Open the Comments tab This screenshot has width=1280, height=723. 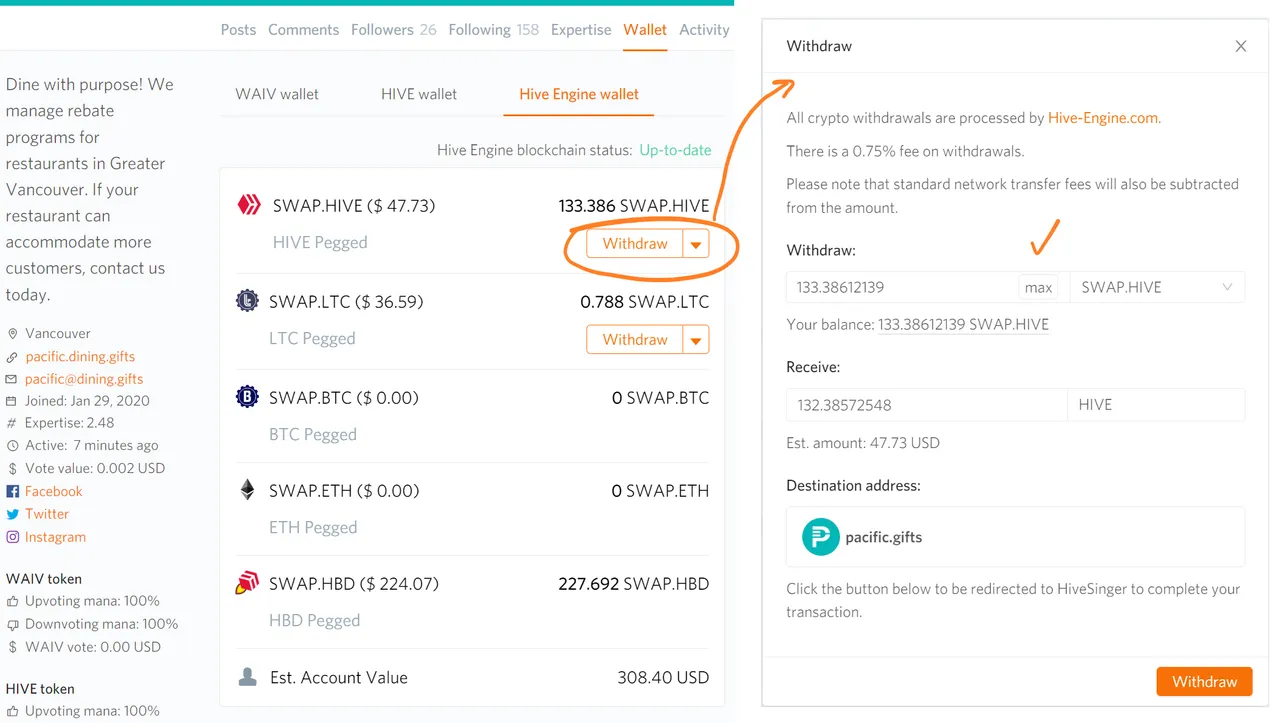pyautogui.click(x=303, y=29)
